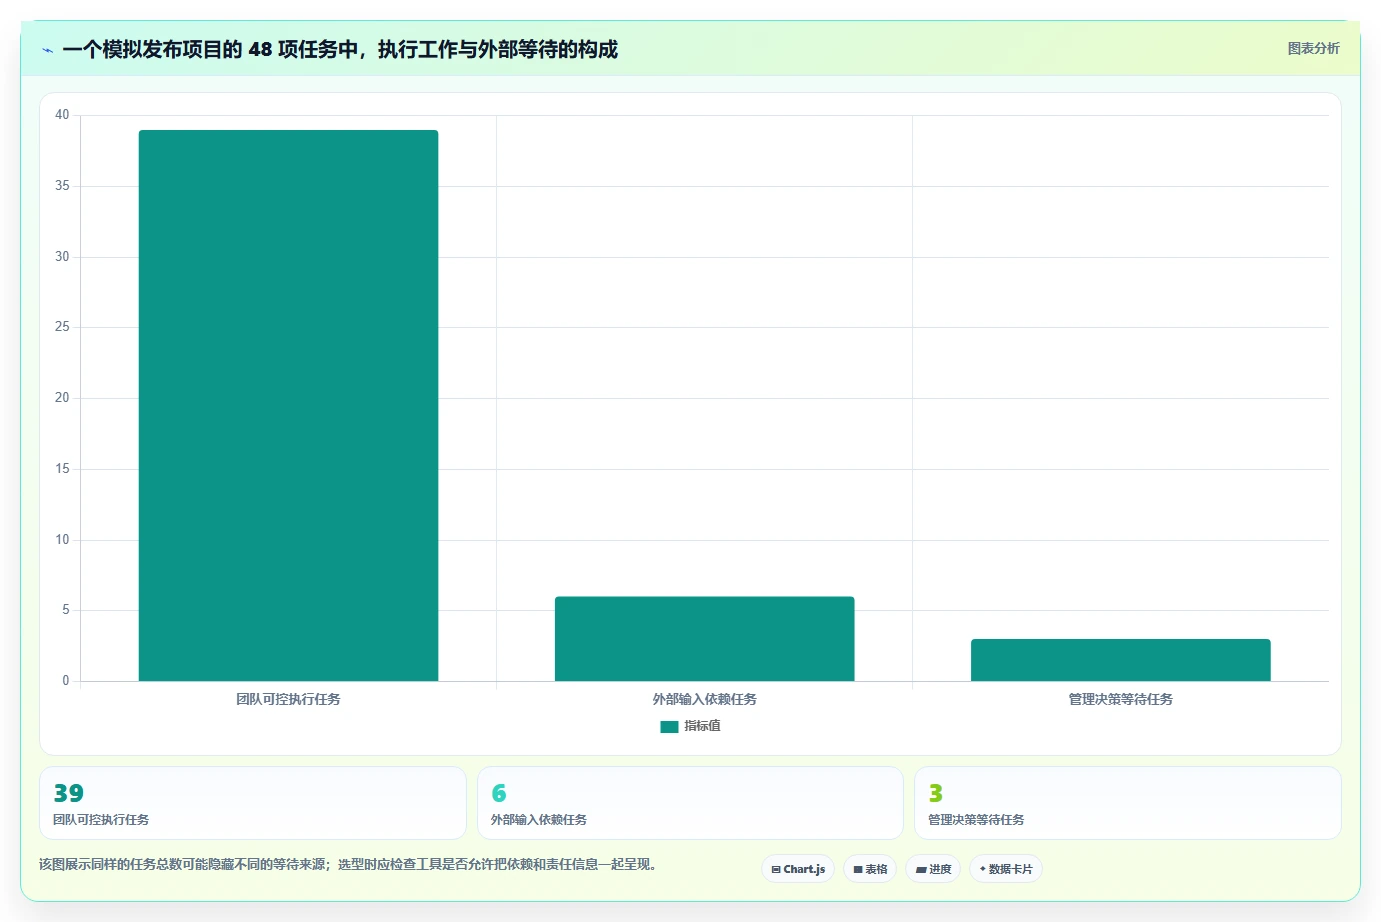The height and width of the screenshot is (922, 1381).
Task: Toggle the 指标值 legend color box
Action: (x=669, y=726)
